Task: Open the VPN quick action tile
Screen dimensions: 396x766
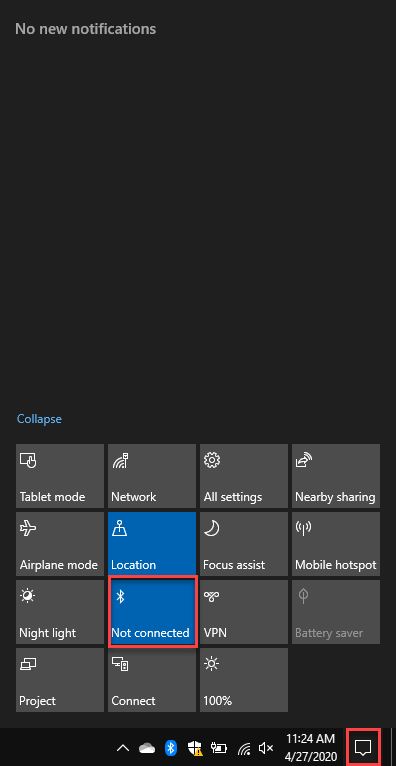Action: tap(244, 612)
